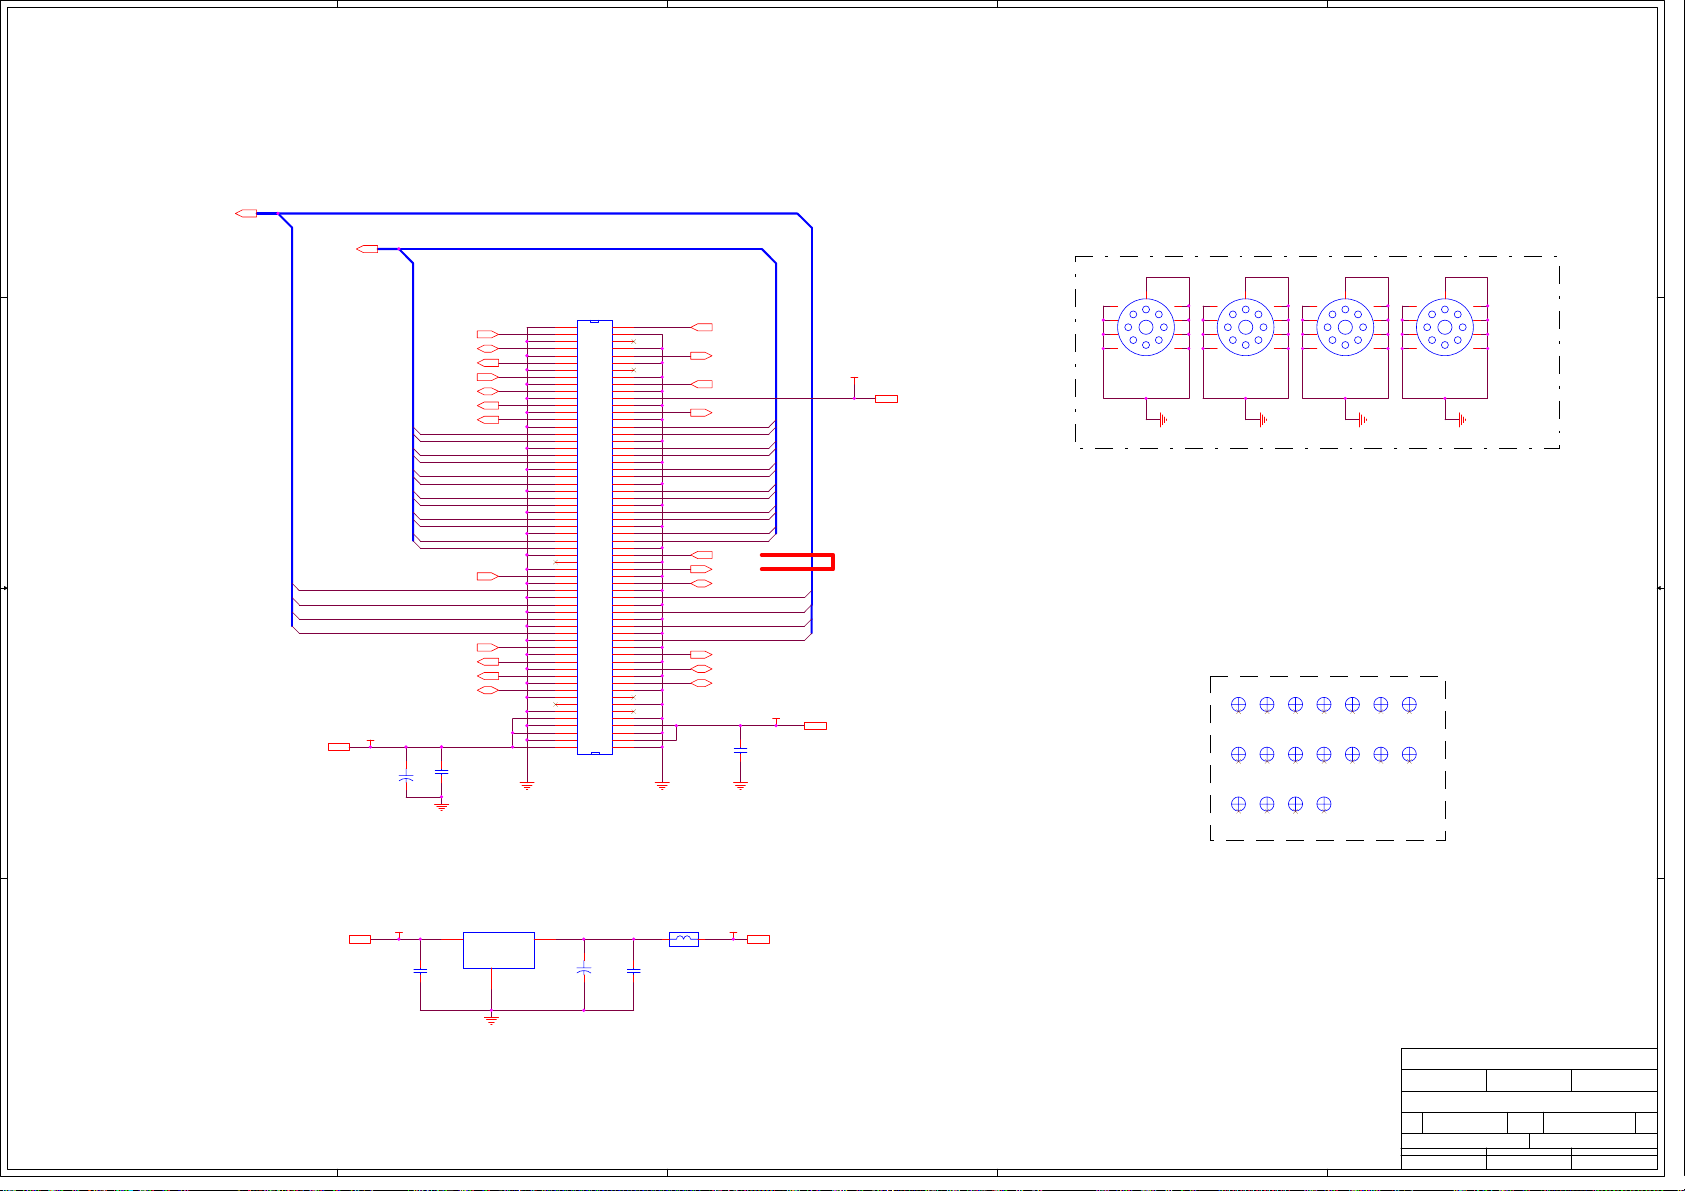
Task: Select the outer bus port at top-left
Action: click(x=246, y=213)
